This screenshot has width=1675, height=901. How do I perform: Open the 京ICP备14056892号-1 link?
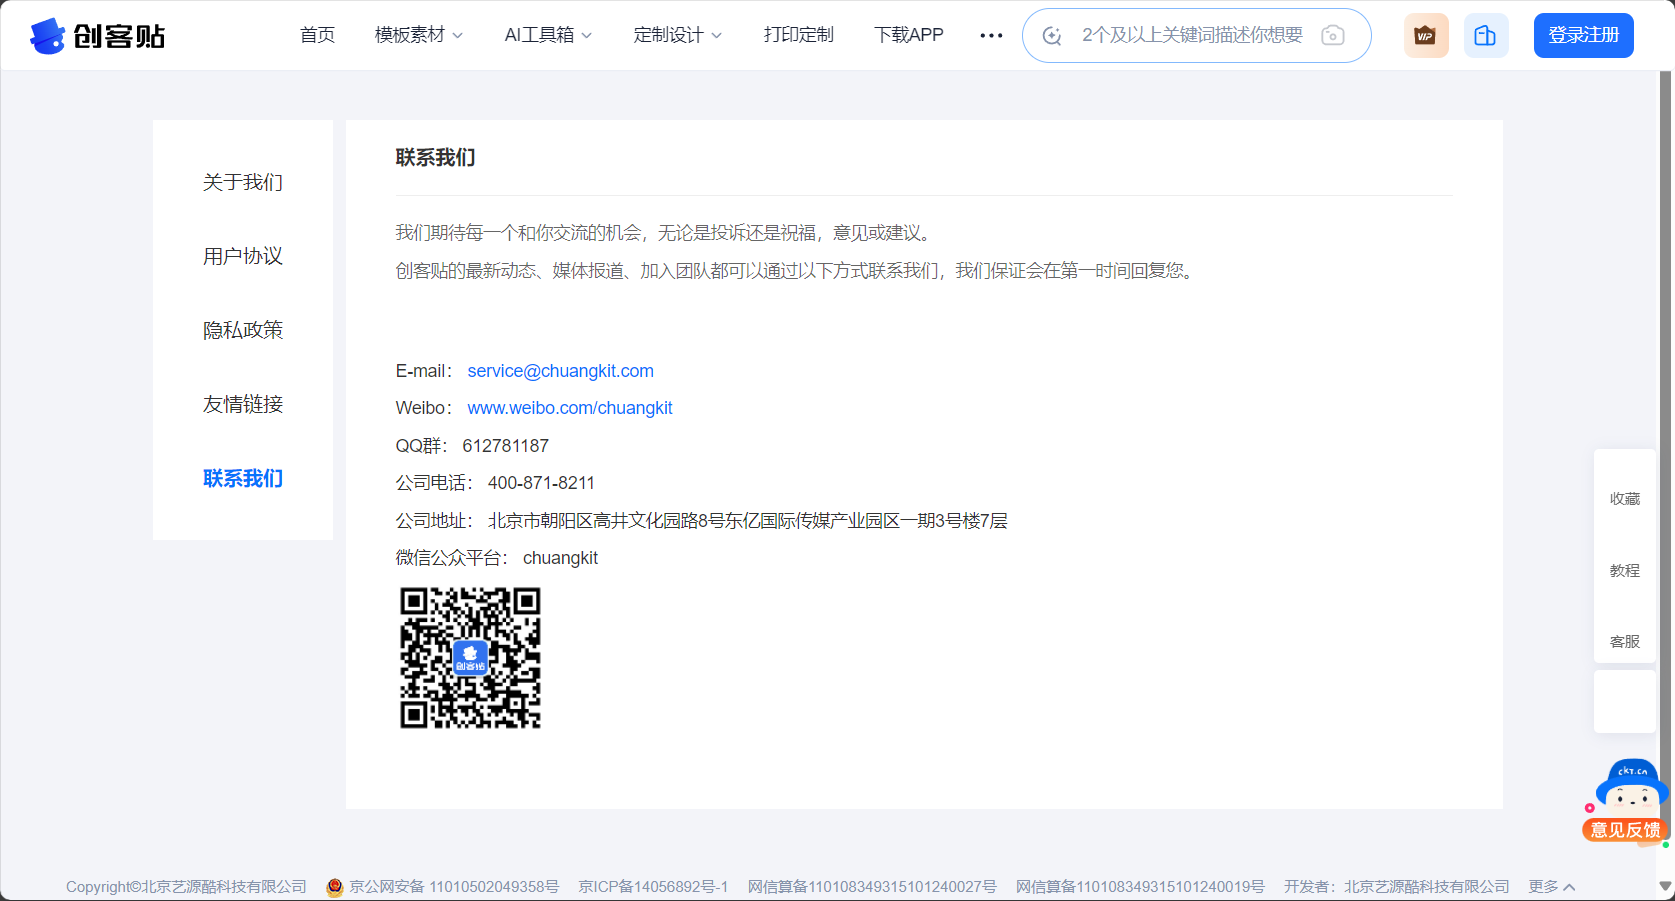click(x=653, y=887)
